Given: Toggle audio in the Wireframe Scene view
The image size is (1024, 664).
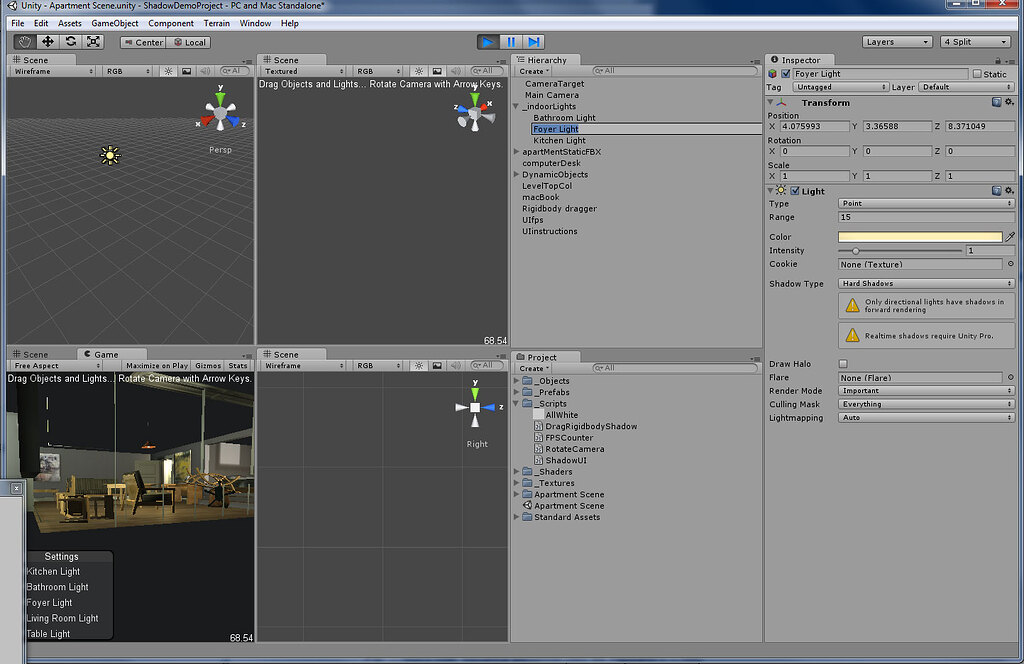Looking at the screenshot, I should point(205,70).
